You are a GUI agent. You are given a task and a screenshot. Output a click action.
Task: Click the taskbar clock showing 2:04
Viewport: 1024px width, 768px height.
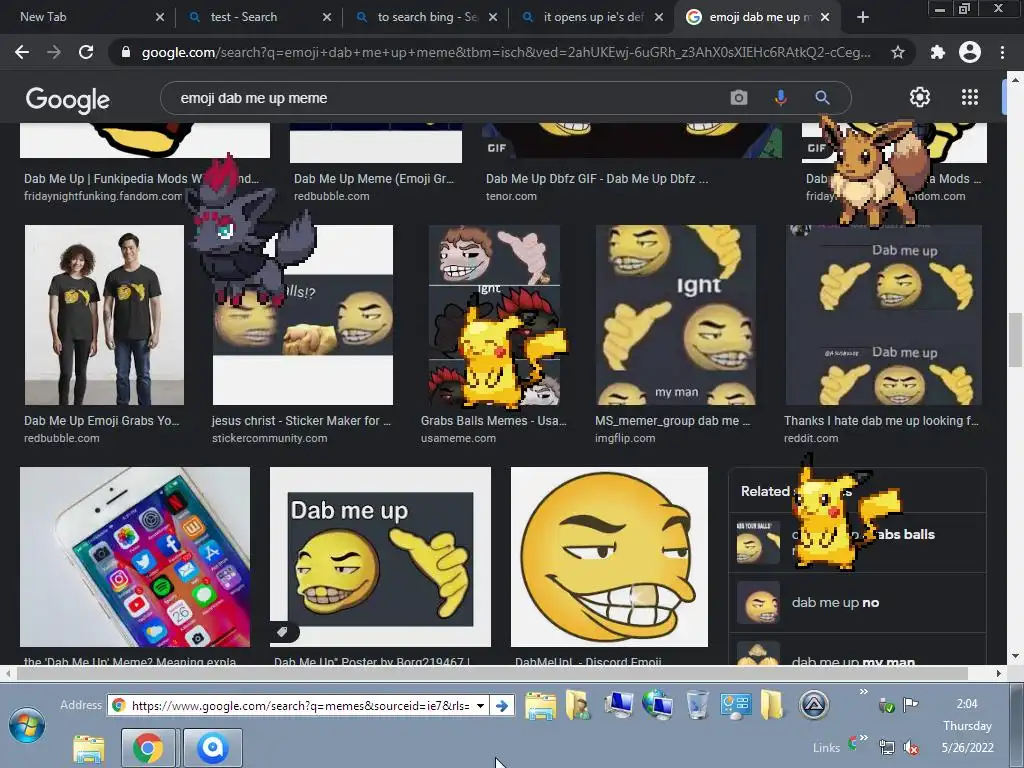coord(967,703)
